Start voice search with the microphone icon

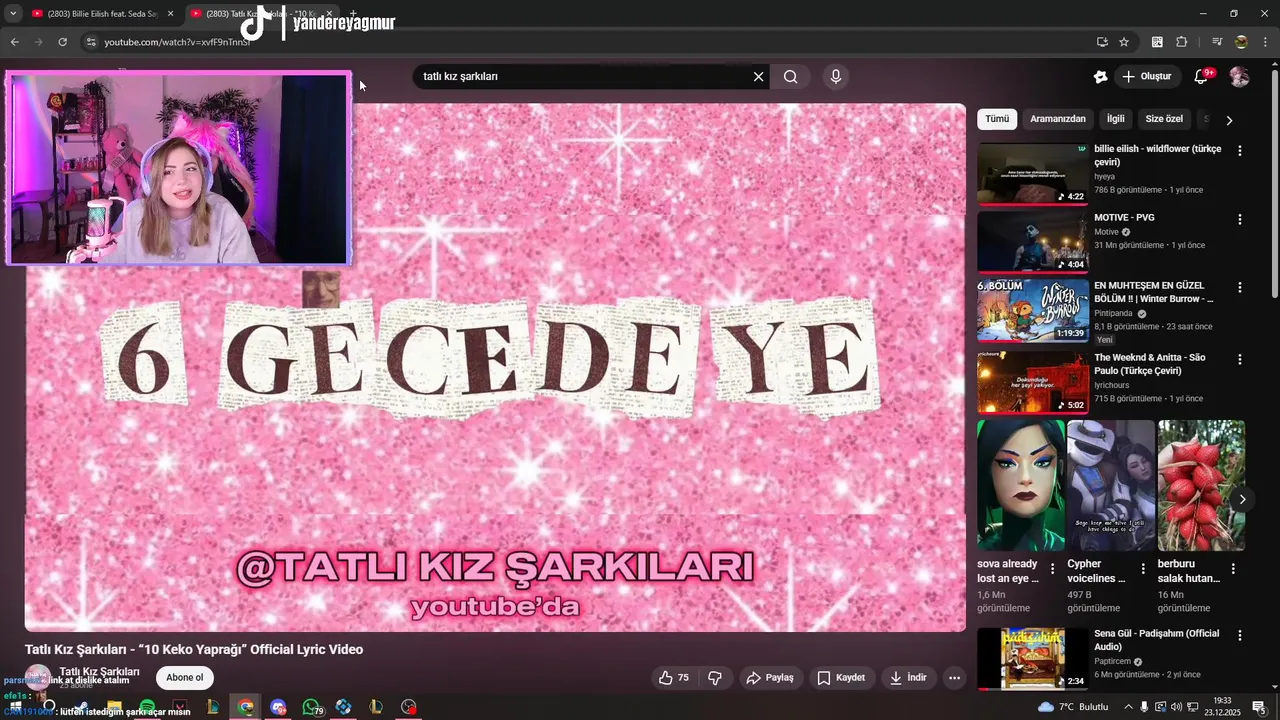836,77
